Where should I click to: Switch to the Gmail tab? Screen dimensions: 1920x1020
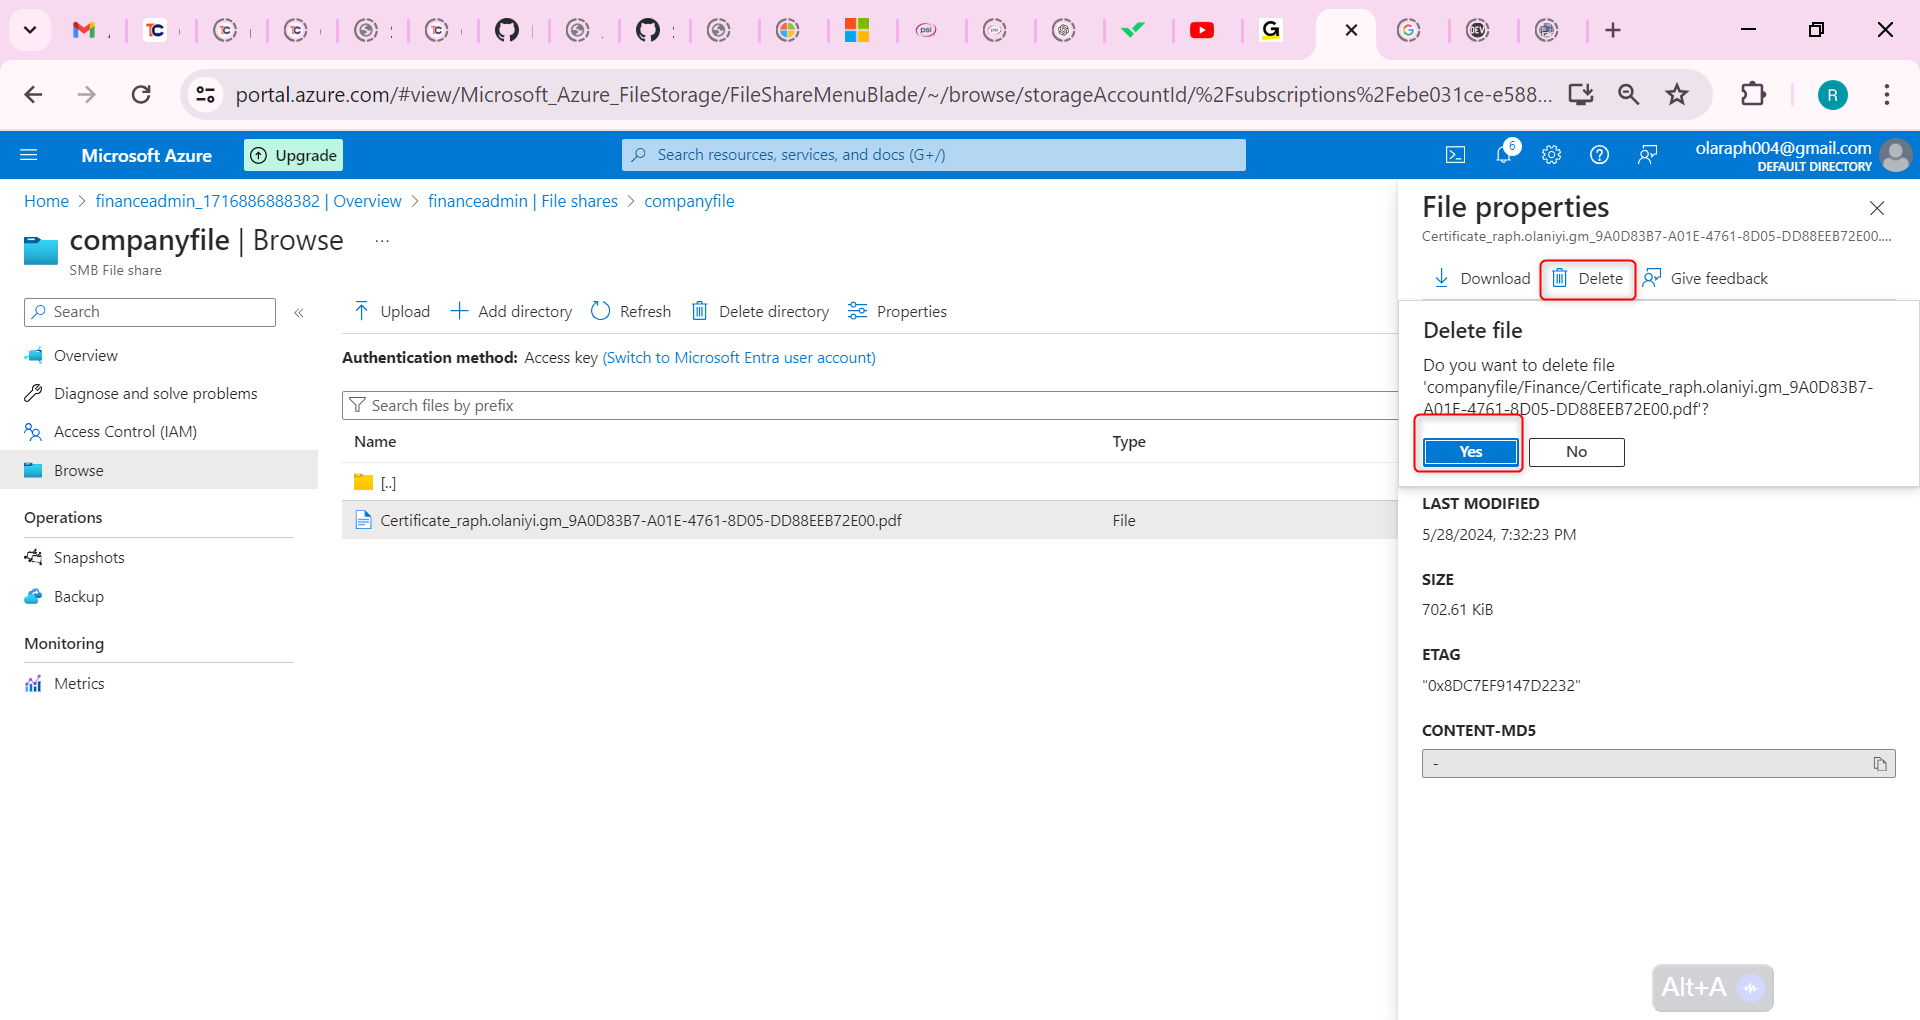coord(84,30)
